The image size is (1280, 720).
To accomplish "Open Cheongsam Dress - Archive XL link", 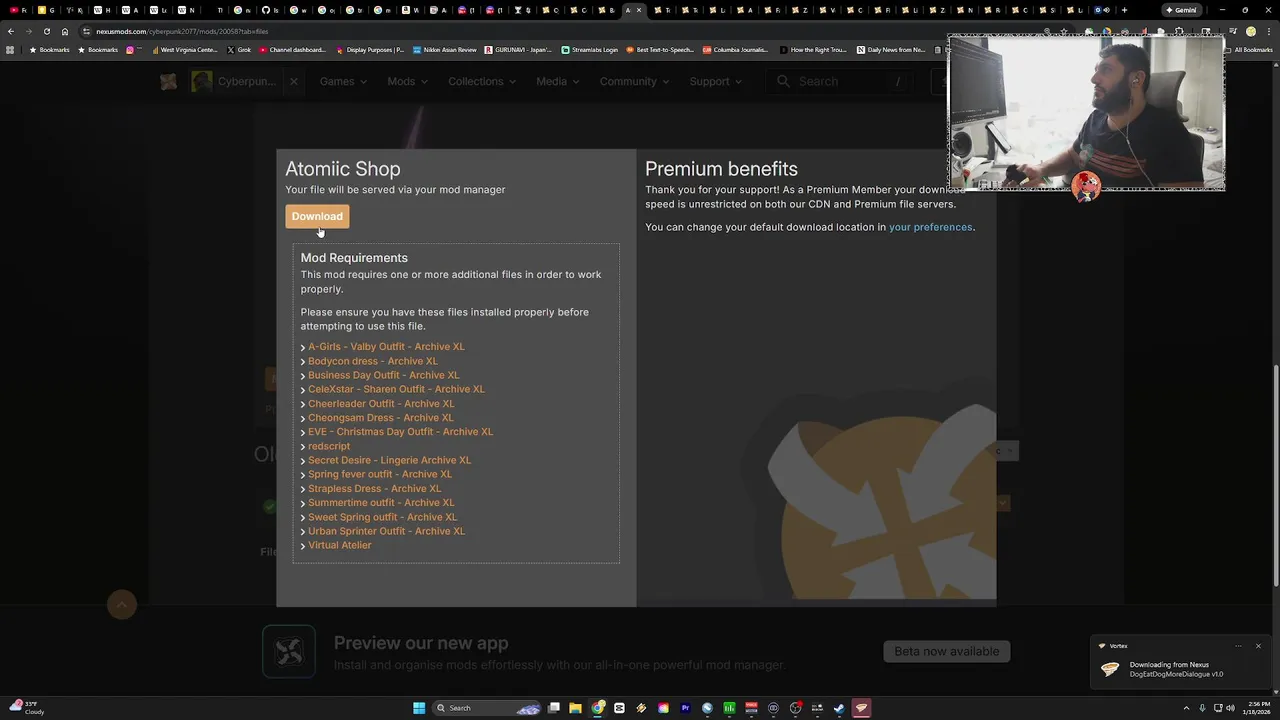I will [x=381, y=418].
